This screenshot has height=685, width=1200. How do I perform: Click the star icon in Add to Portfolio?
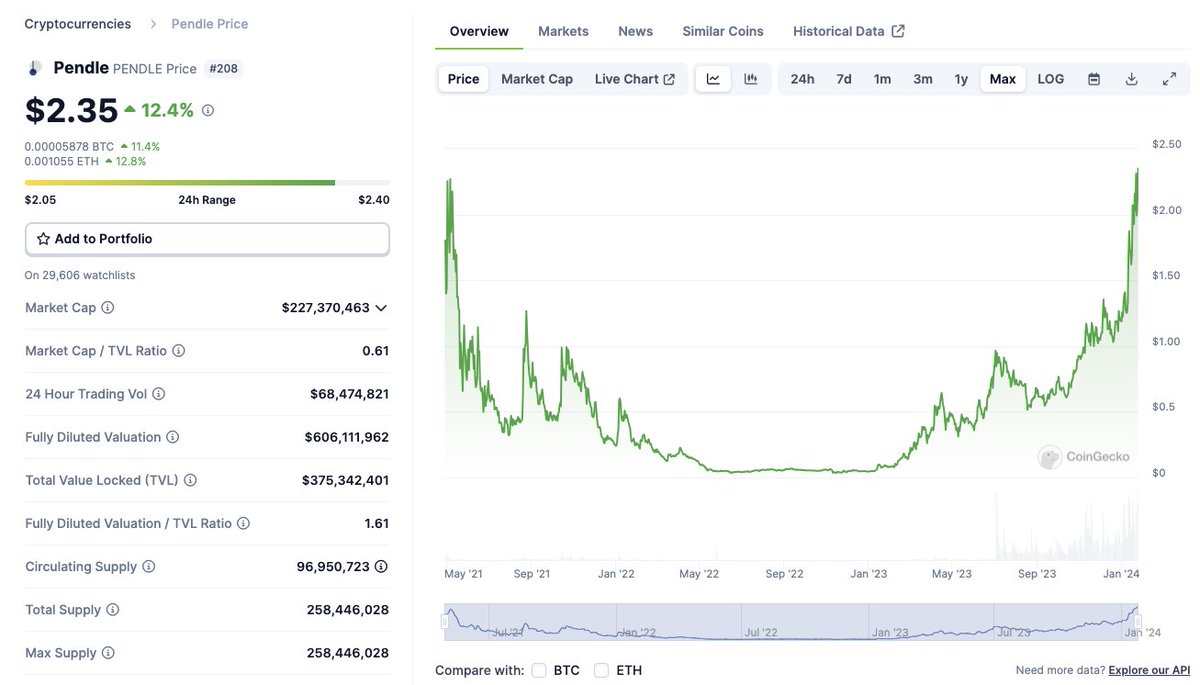[43, 239]
